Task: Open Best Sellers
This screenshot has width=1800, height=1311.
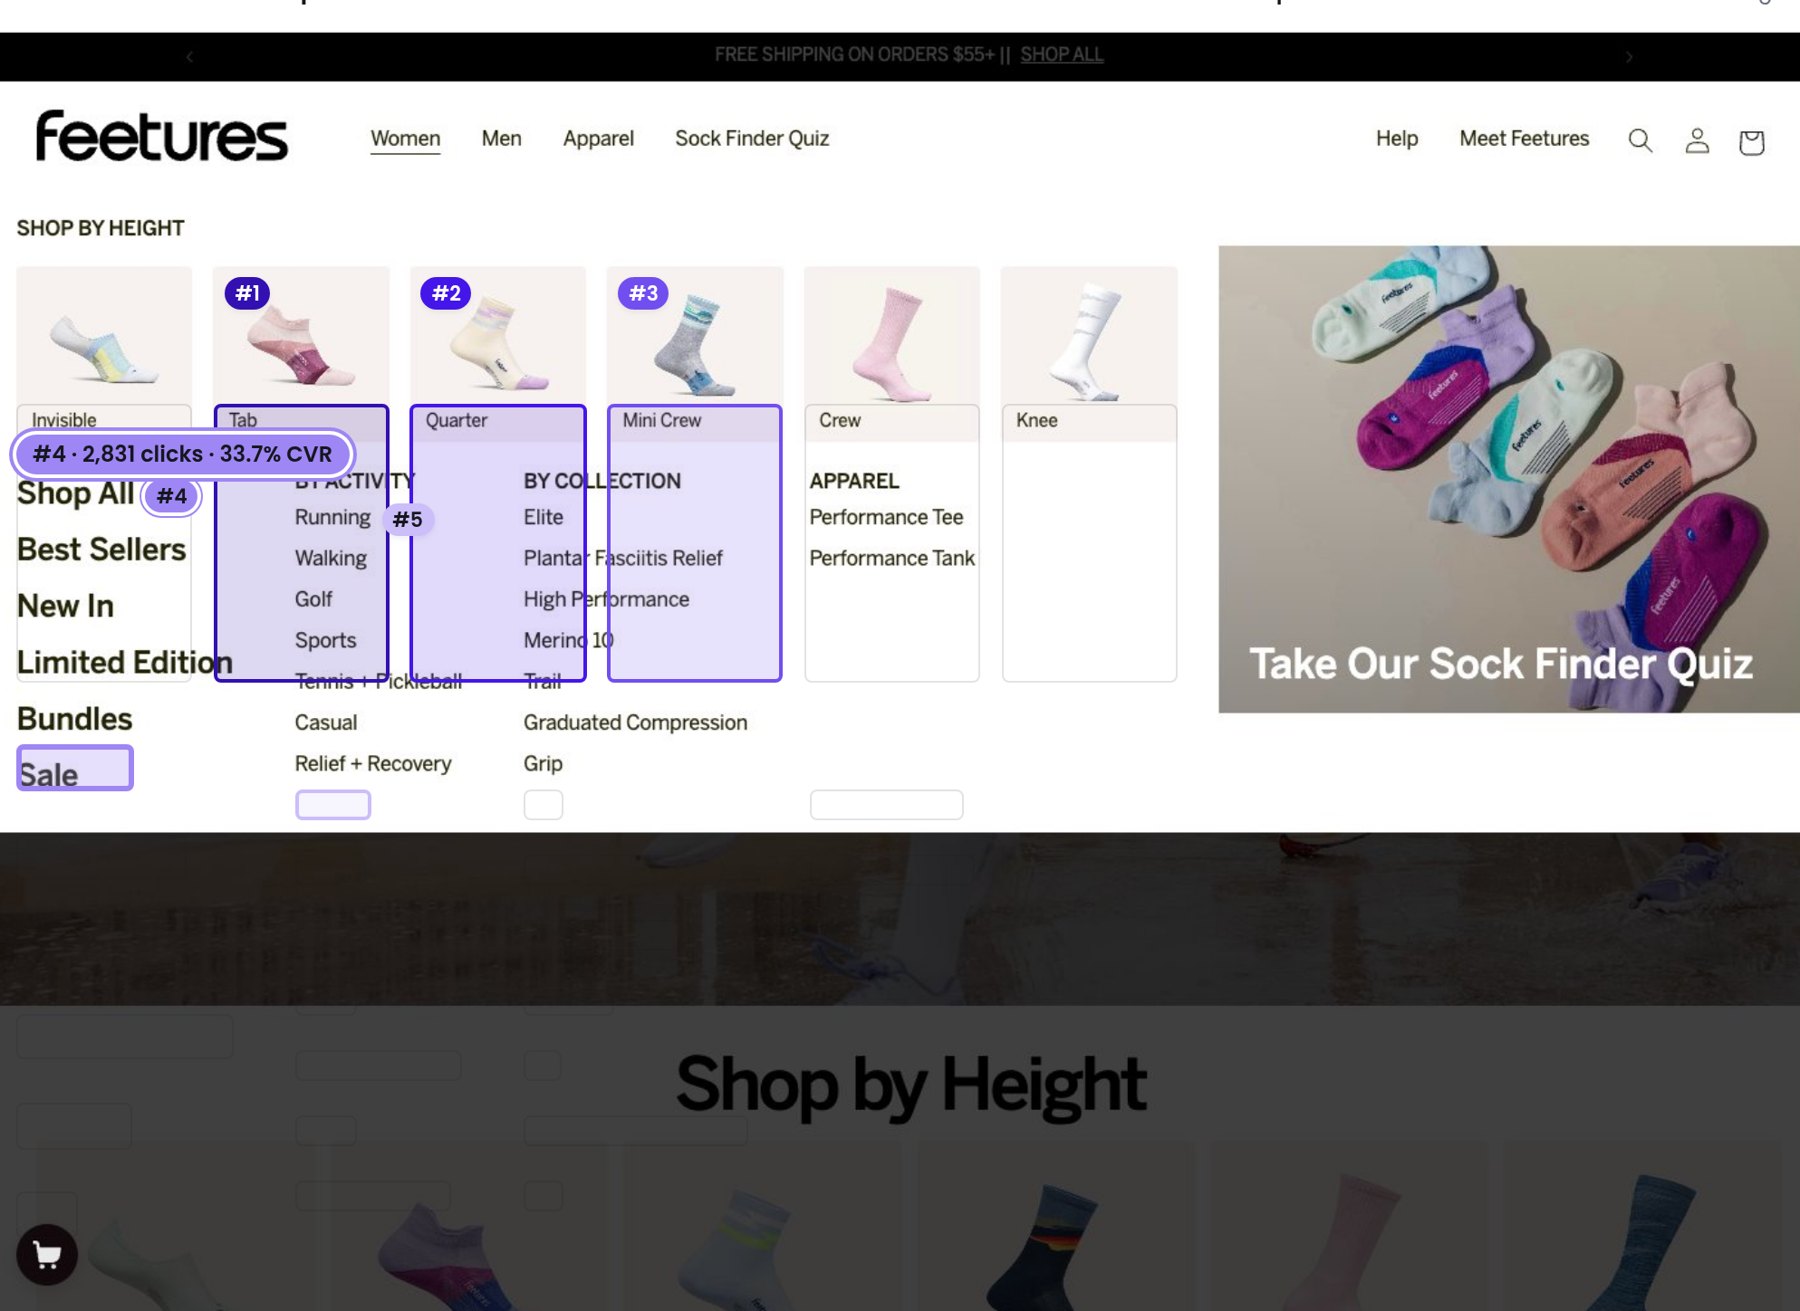Action: tap(102, 550)
